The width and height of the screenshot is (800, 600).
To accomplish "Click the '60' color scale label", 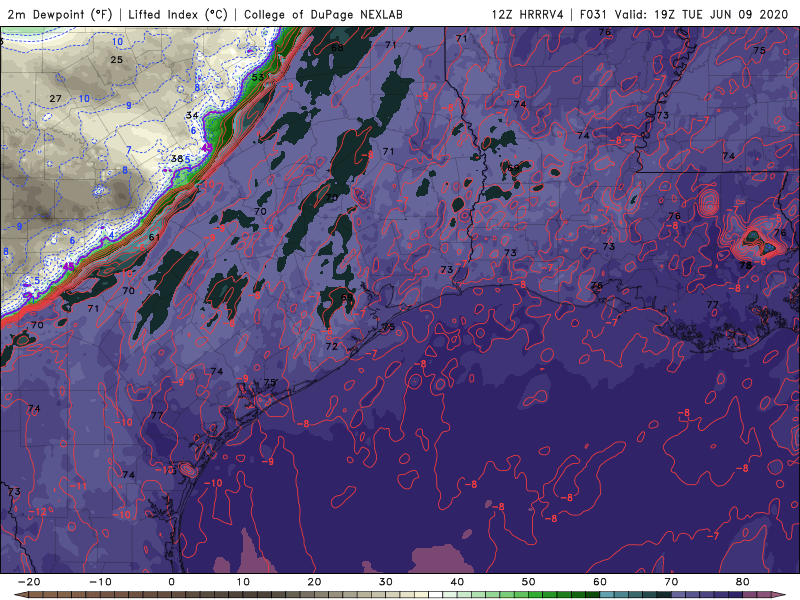I will (x=600, y=582).
